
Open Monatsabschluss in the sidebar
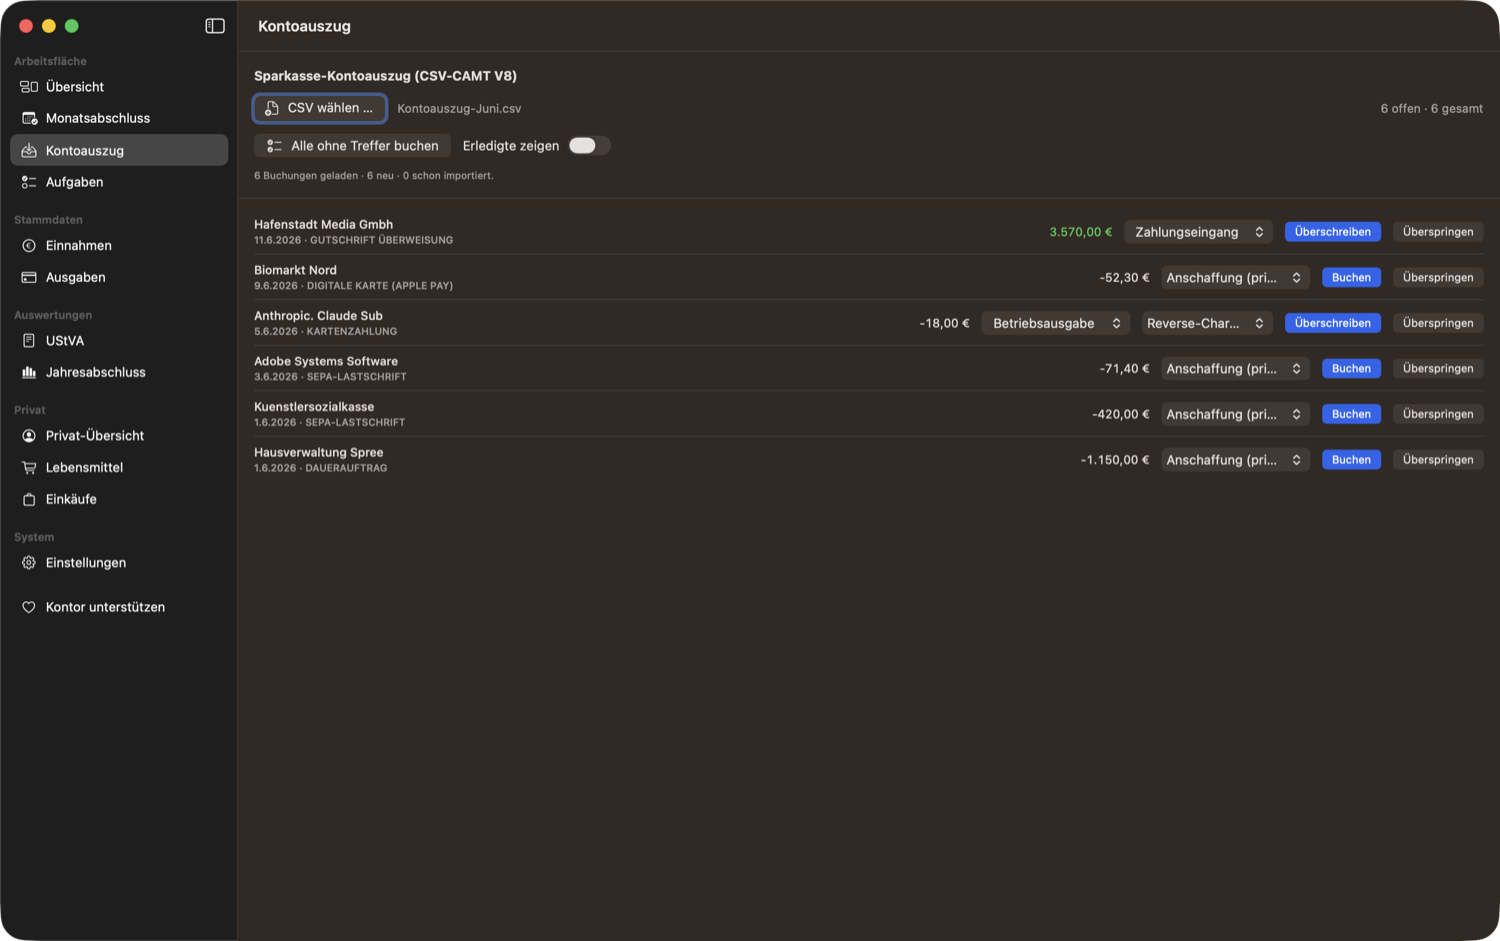tap(119, 118)
